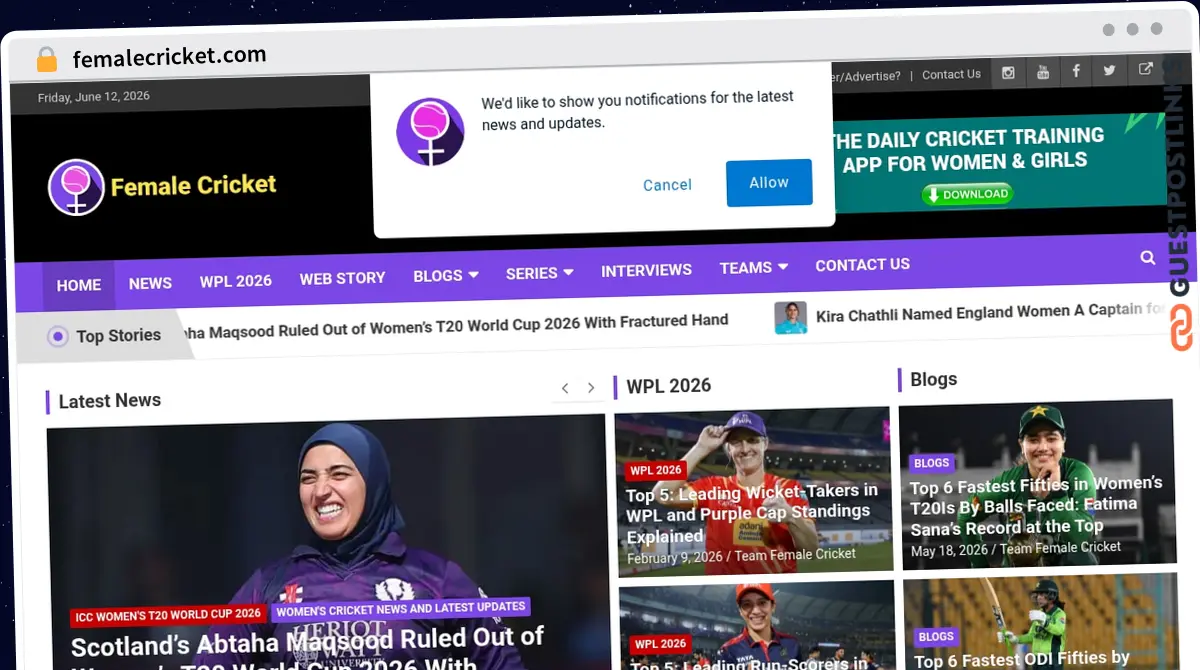
Task: Click the padlock icon in address bar
Action: 46,60
